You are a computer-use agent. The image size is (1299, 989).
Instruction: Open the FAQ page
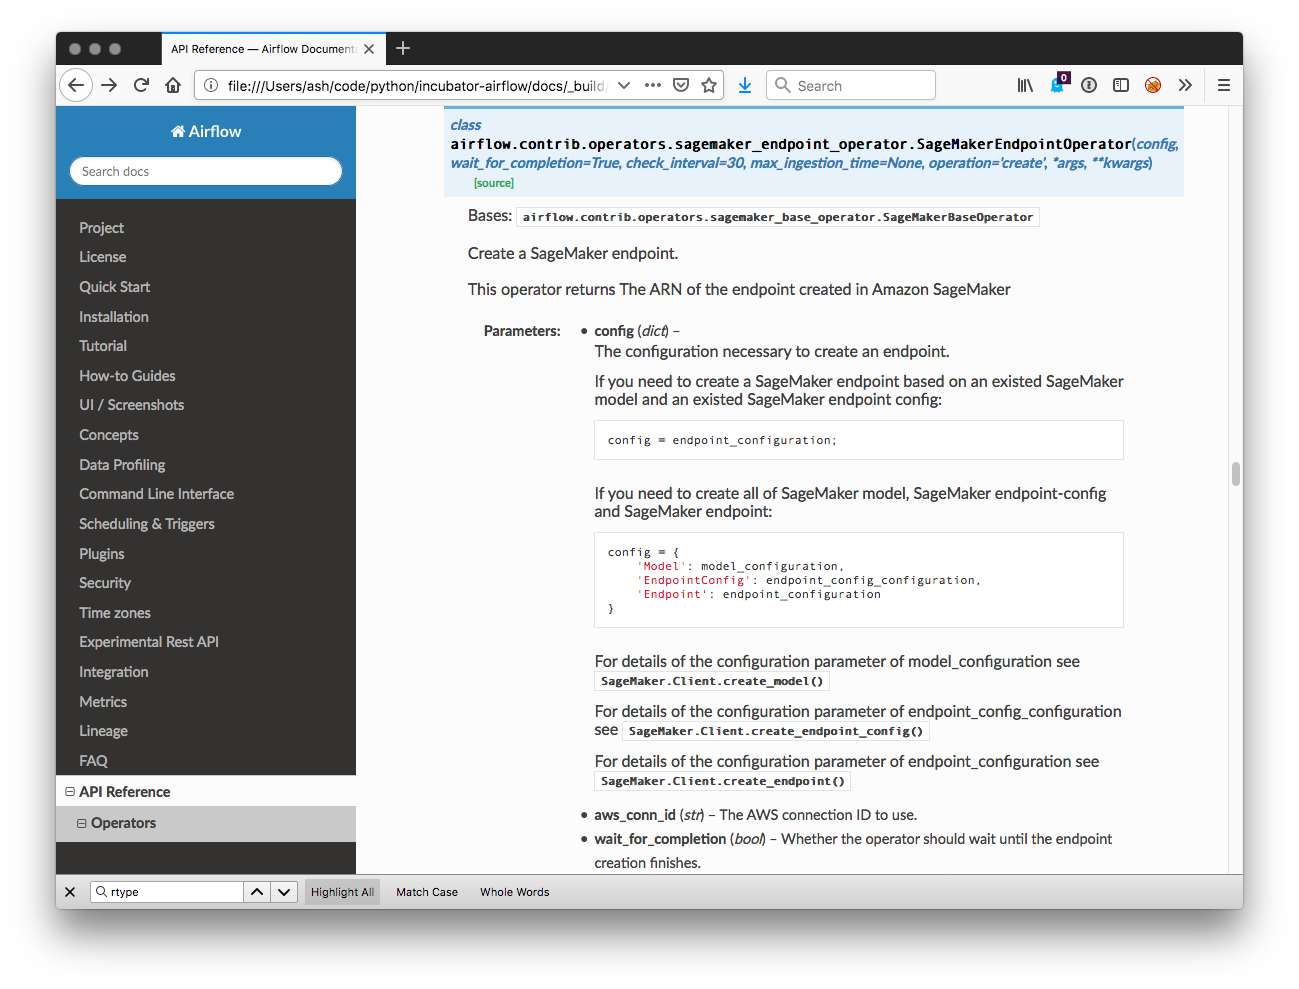click(x=93, y=761)
